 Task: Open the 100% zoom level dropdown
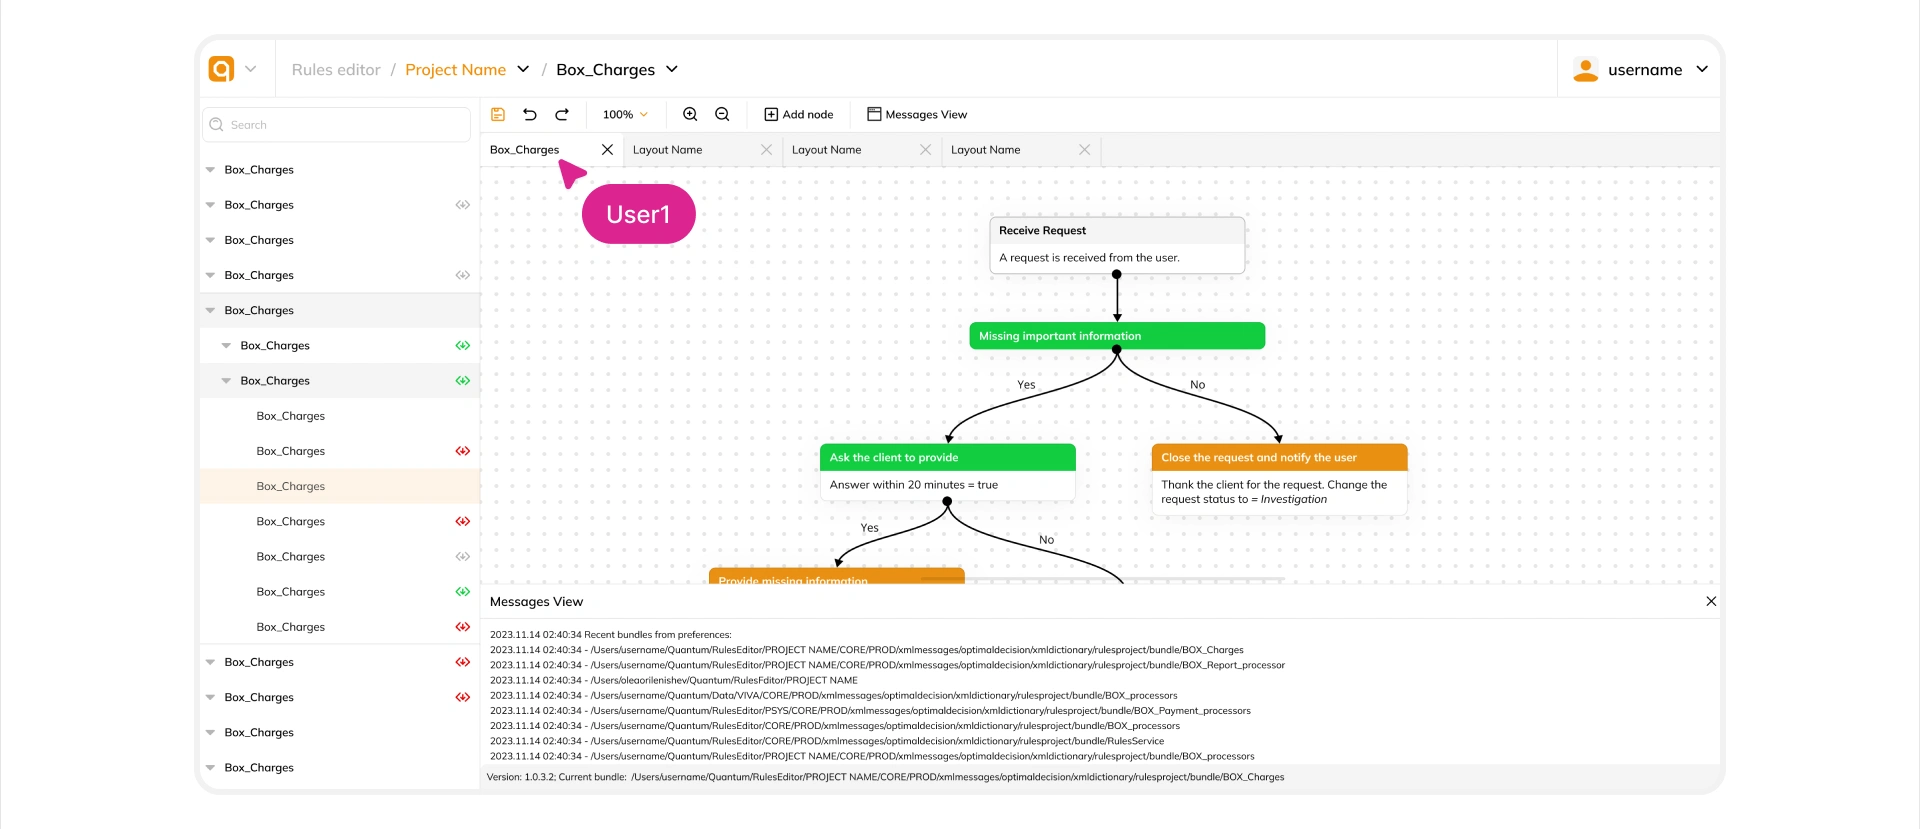click(x=625, y=115)
